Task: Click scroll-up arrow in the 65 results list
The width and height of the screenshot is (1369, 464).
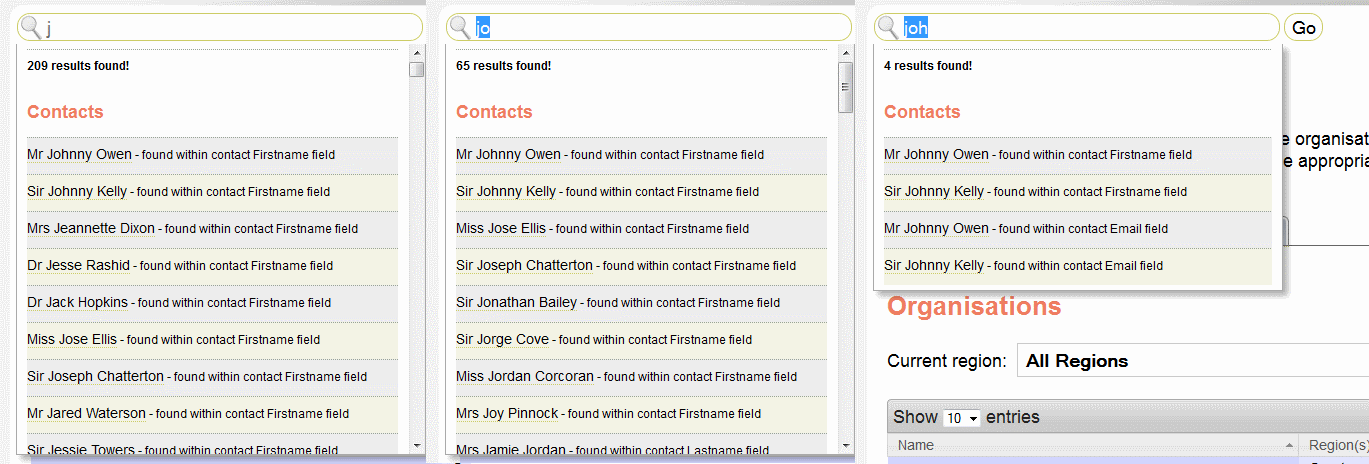Action: pos(845,53)
